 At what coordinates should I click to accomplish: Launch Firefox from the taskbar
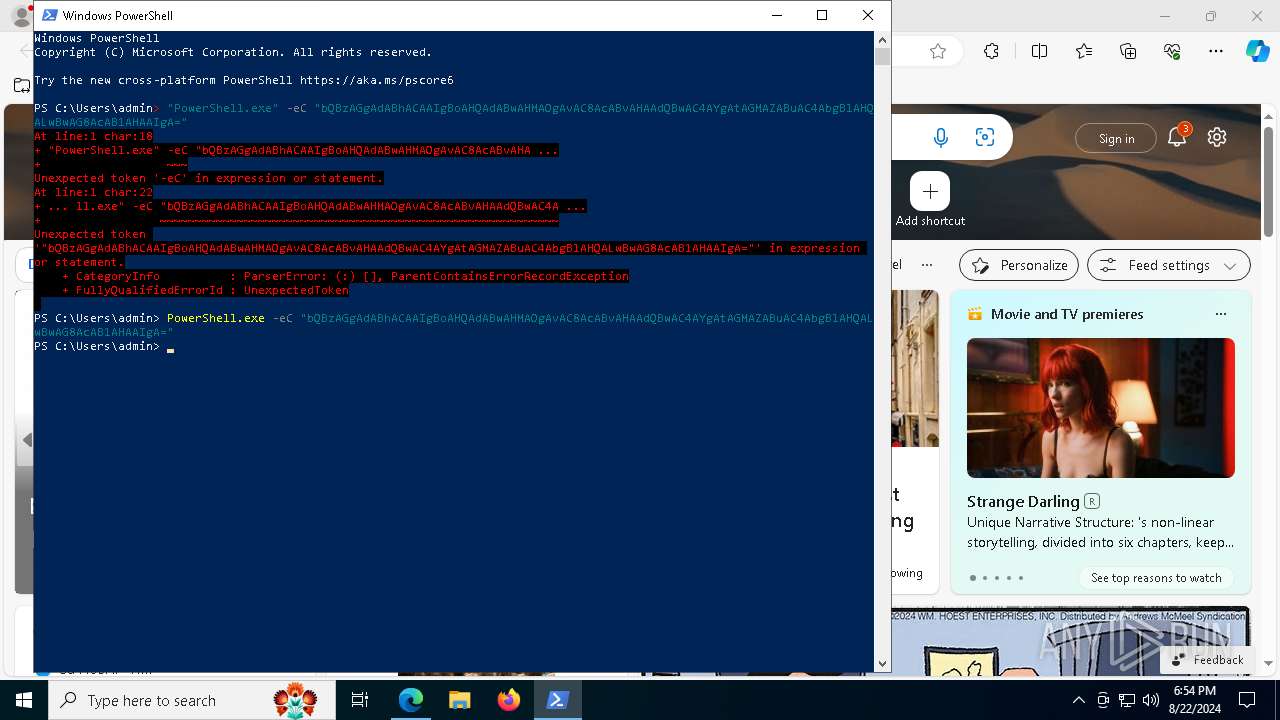click(x=509, y=700)
